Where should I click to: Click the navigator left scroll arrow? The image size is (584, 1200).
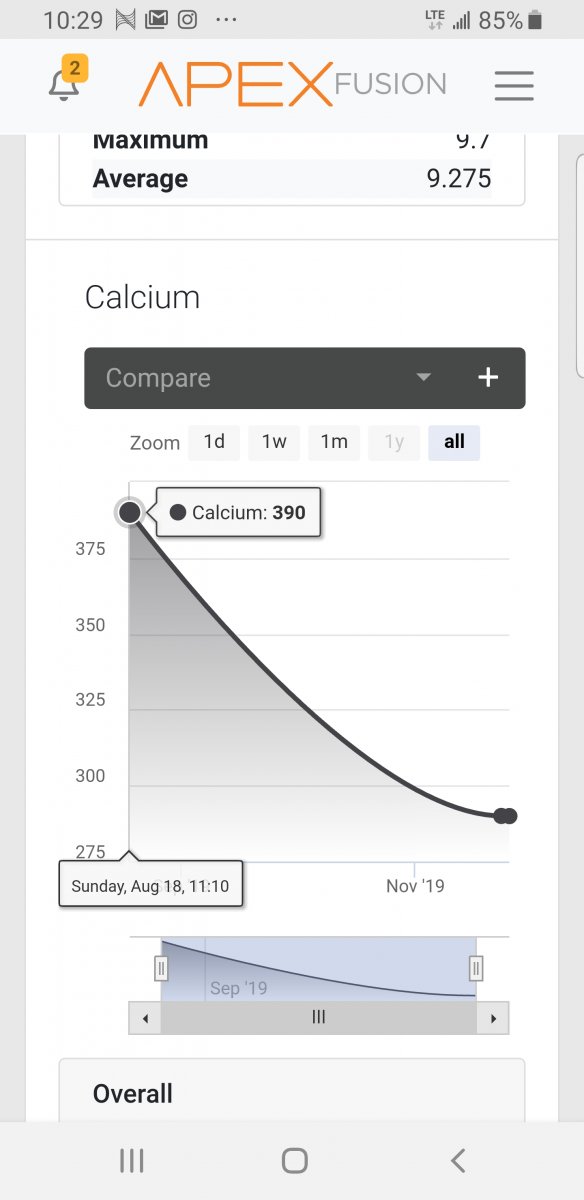pos(144,1018)
